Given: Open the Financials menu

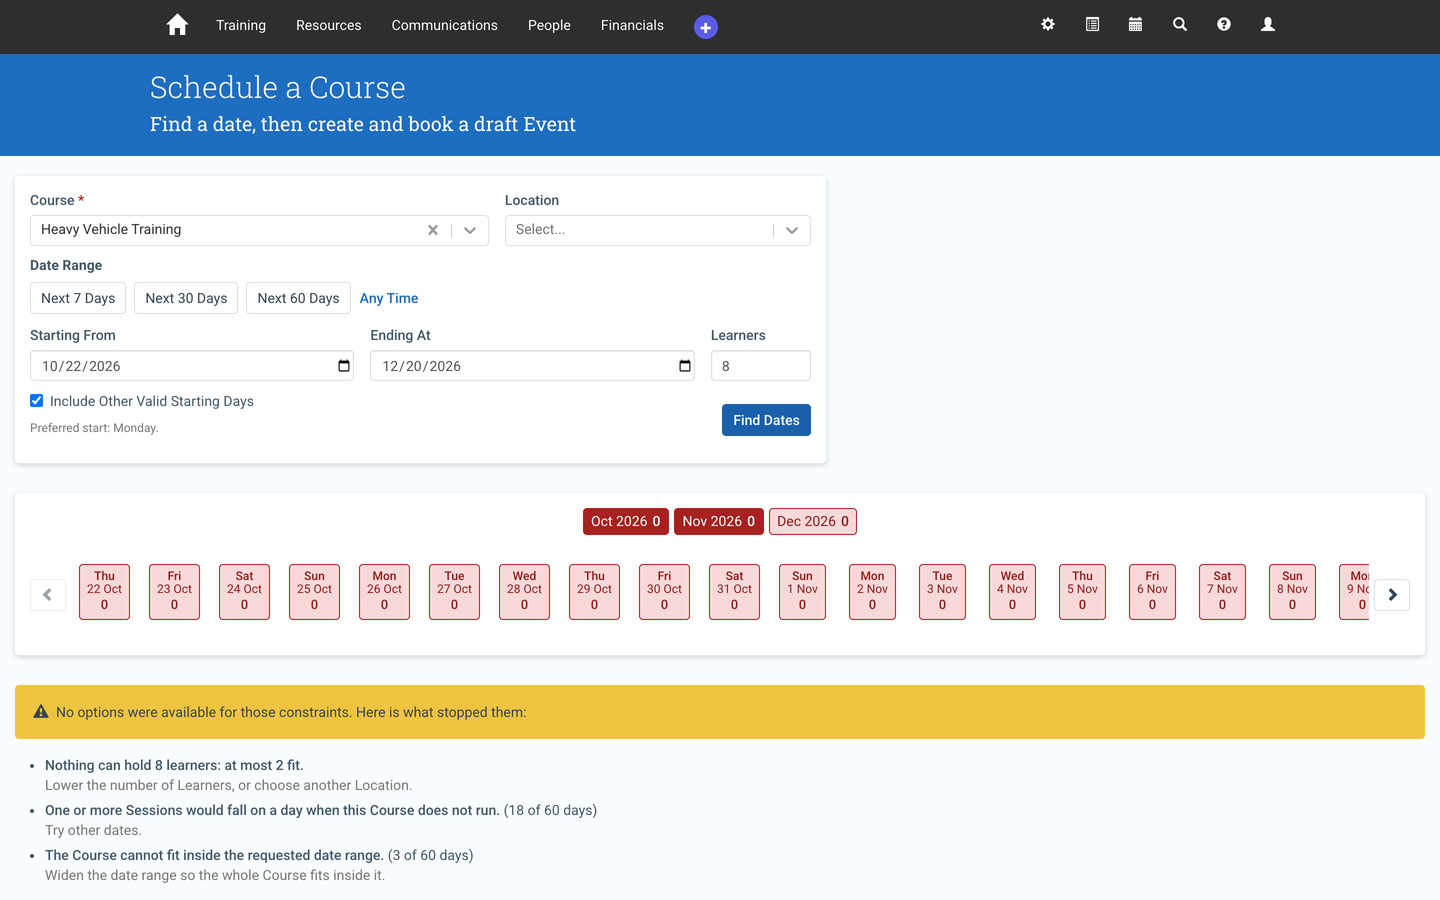Looking at the screenshot, I should click(x=632, y=25).
